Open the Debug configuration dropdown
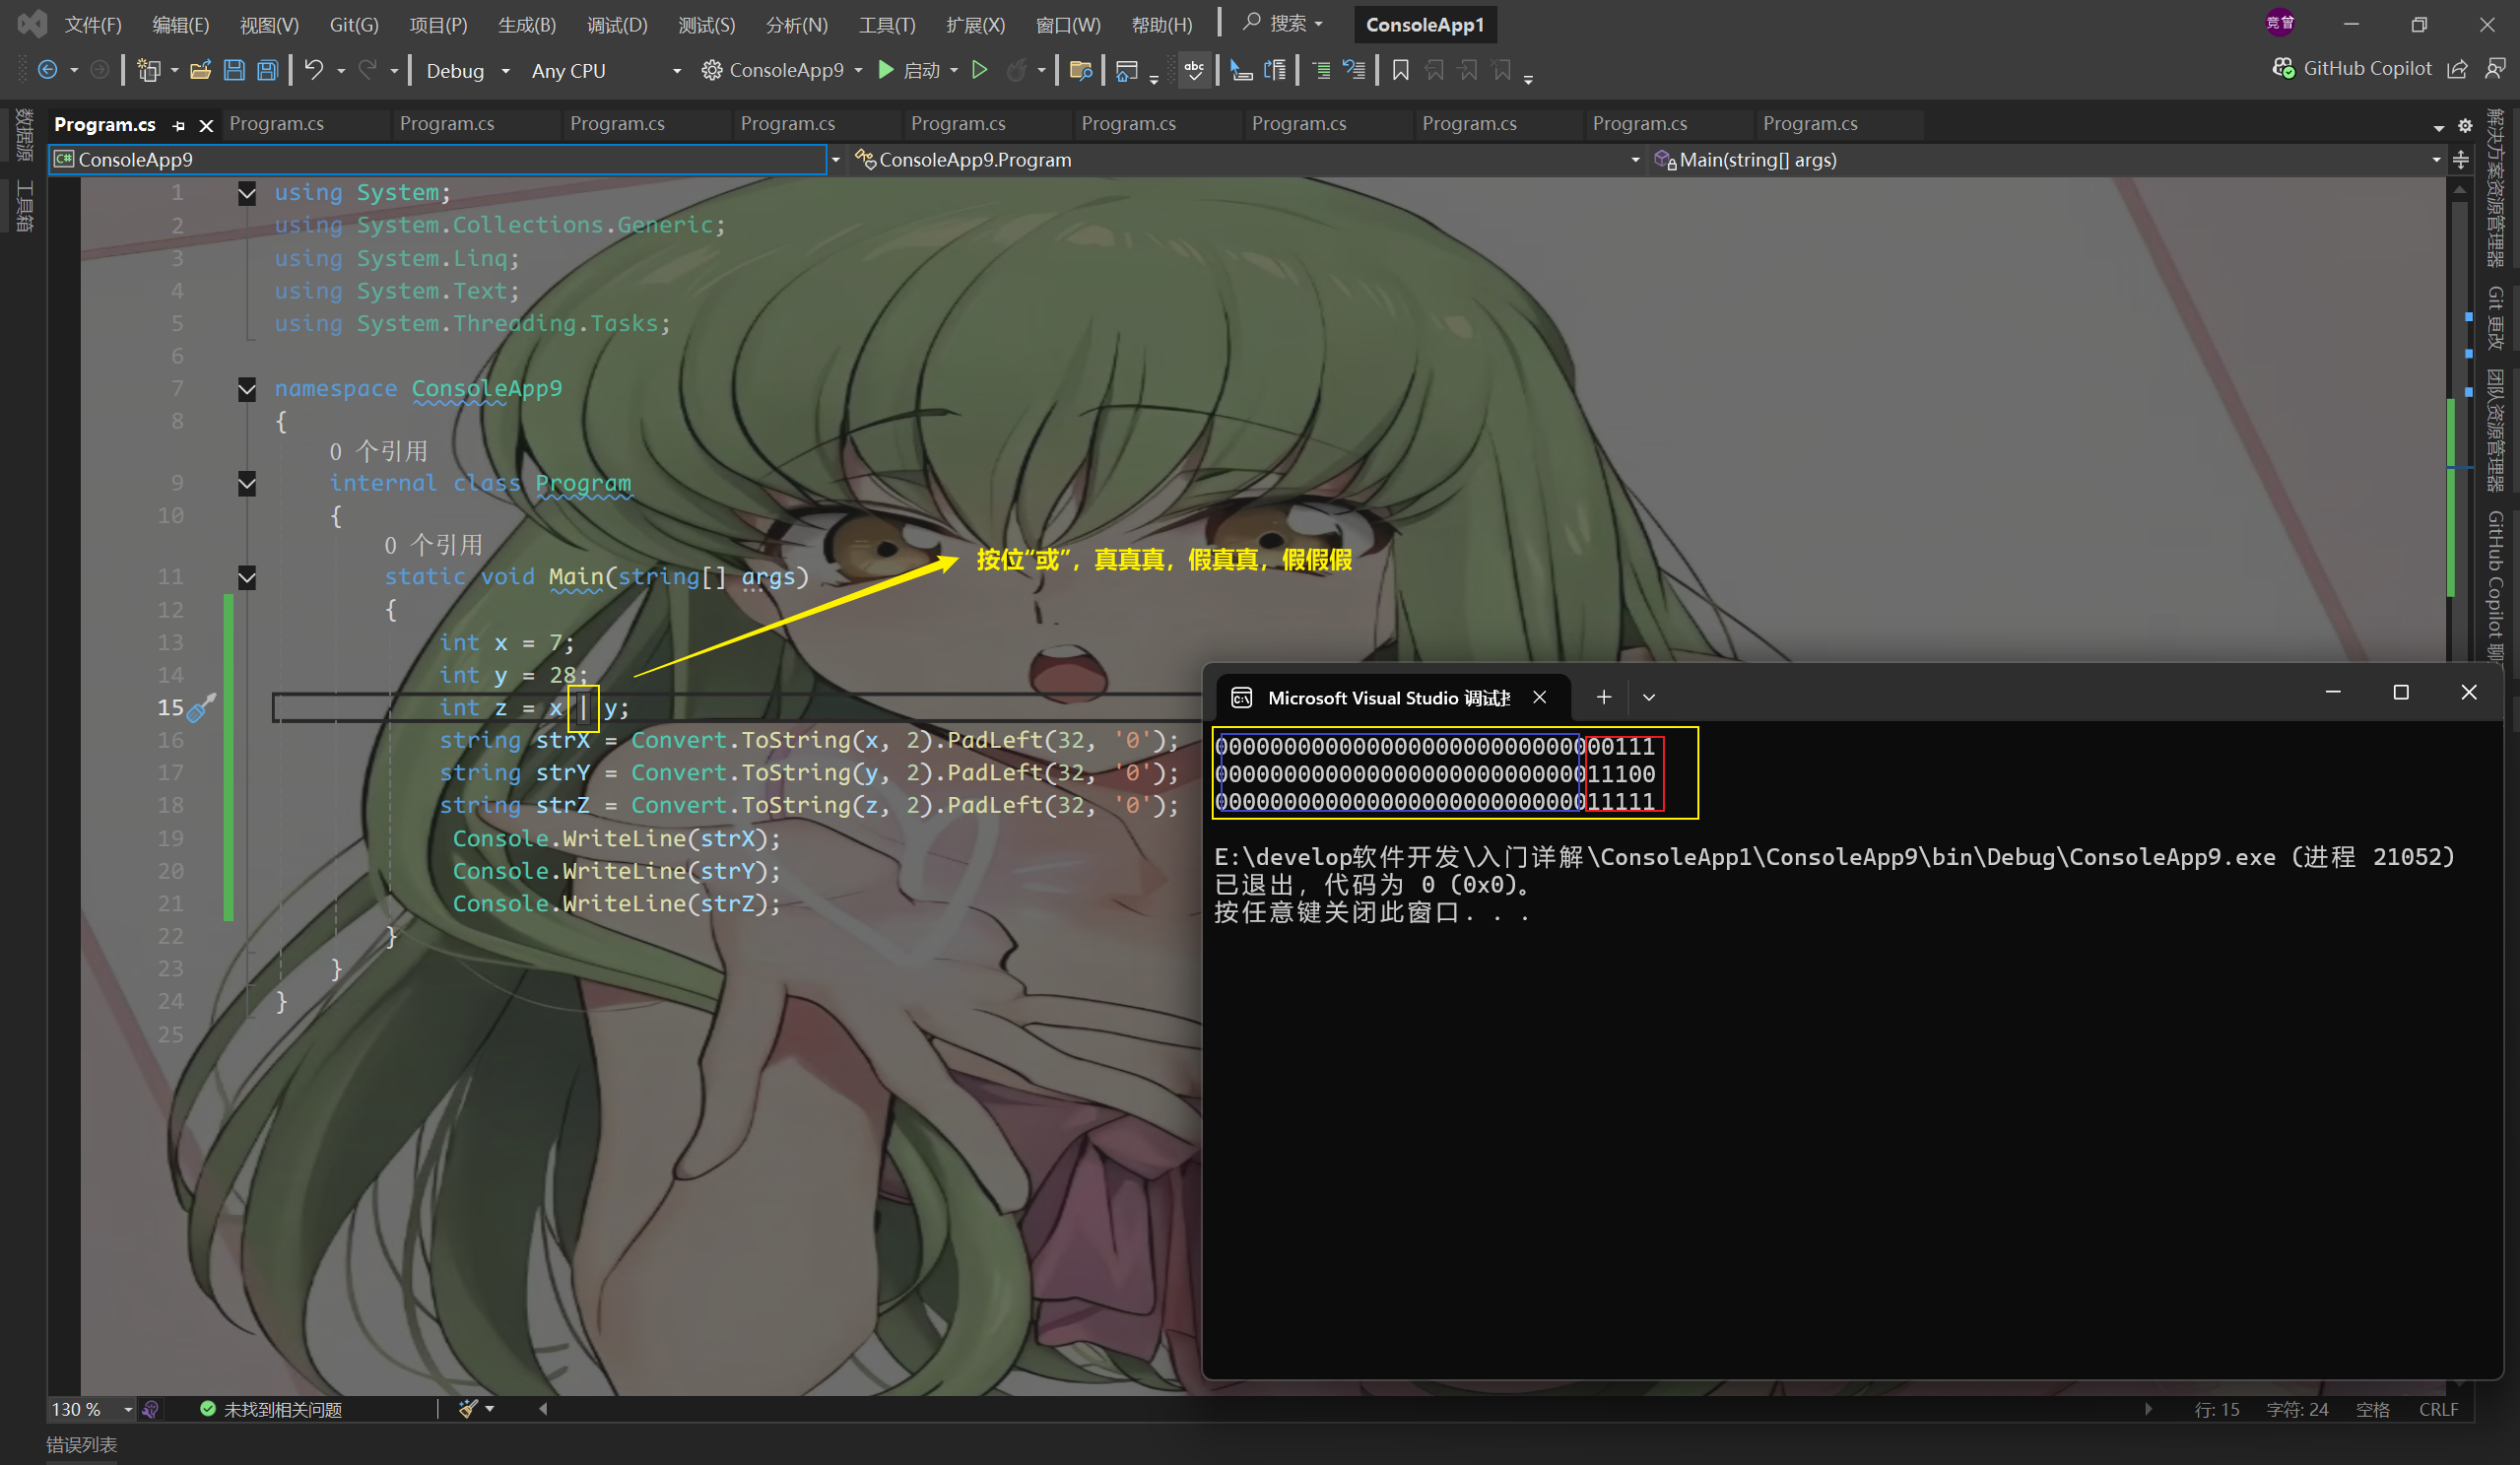Image resolution: width=2520 pixels, height=1465 pixels. click(468, 70)
